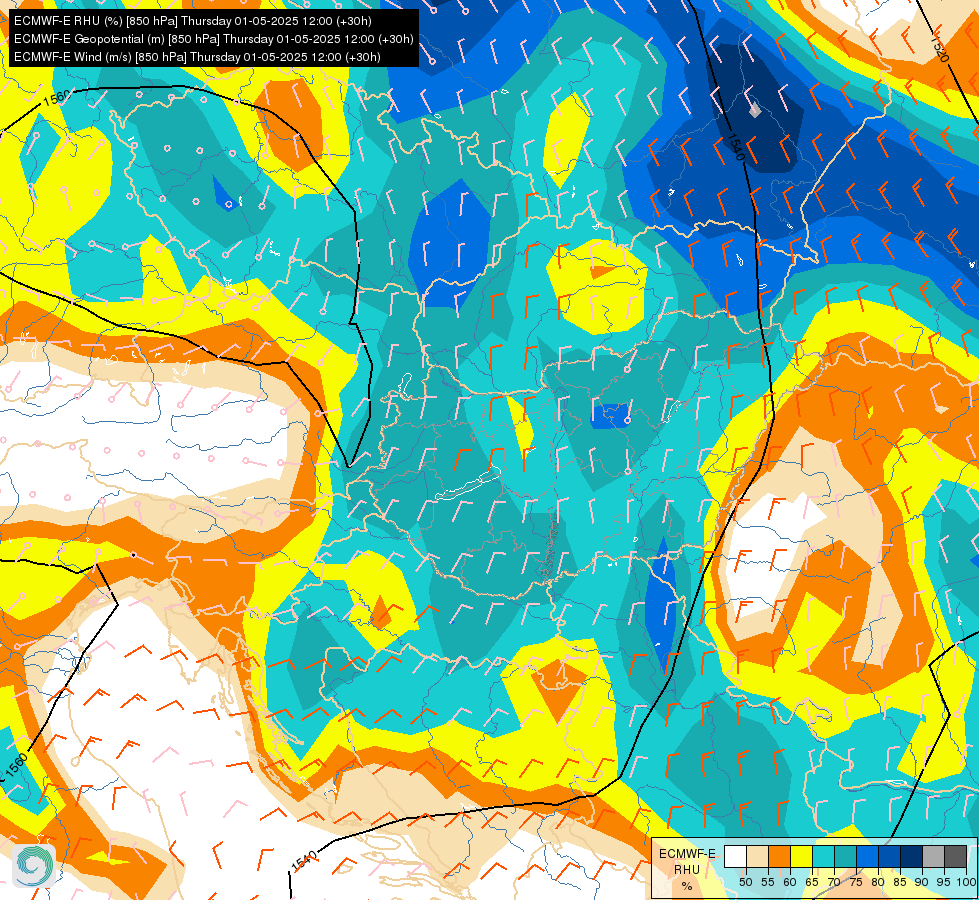Viewport: 979px width, 900px height.
Task: Pick the teal legend swatch
Action: (845, 856)
